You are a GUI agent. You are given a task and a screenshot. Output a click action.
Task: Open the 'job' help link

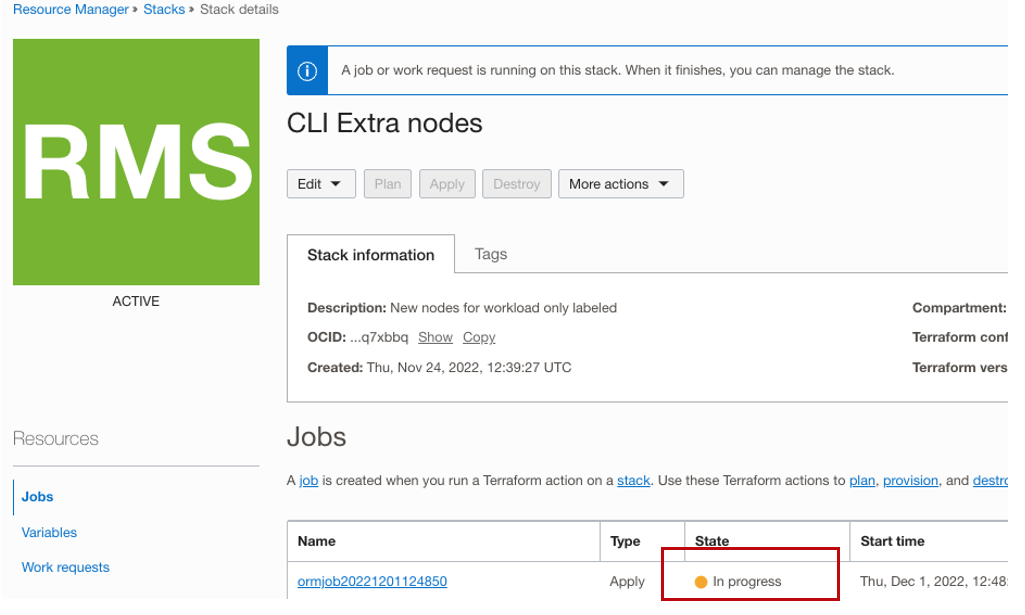[x=309, y=481]
